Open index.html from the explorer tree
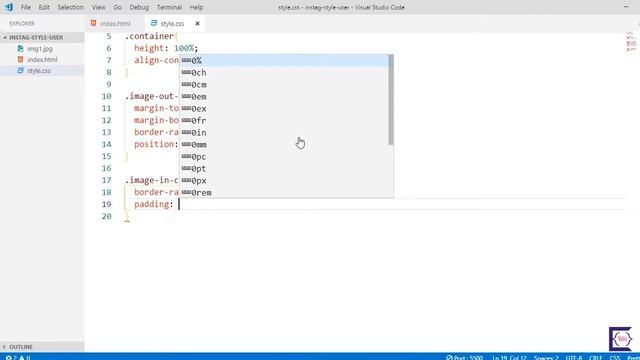The height and width of the screenshot is (360, 640). tap(42, 60)
